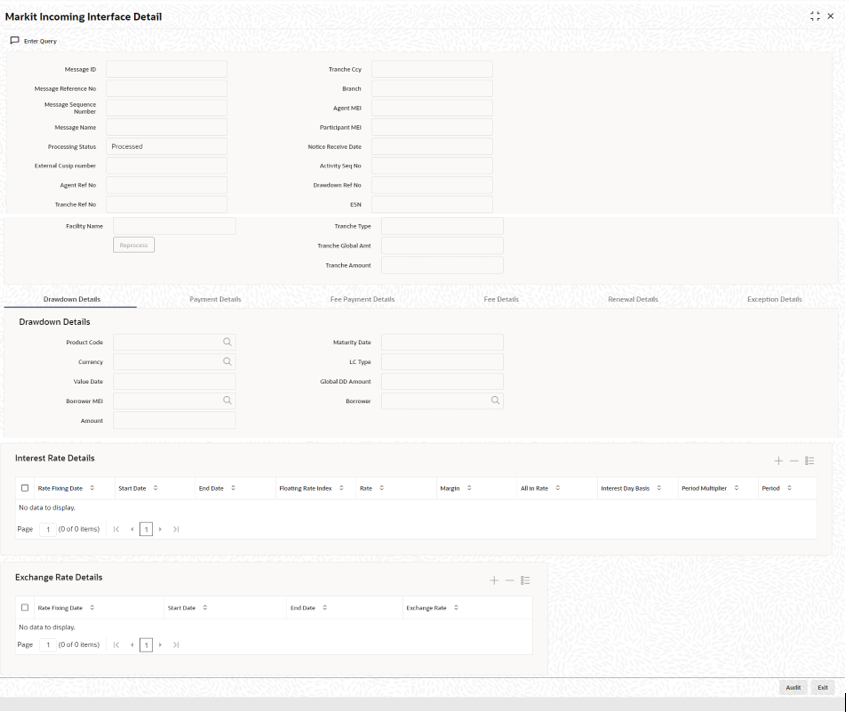Open the Product Code lookup search icon
Viewport: 849px width, 713px height.
click(227, 342)
